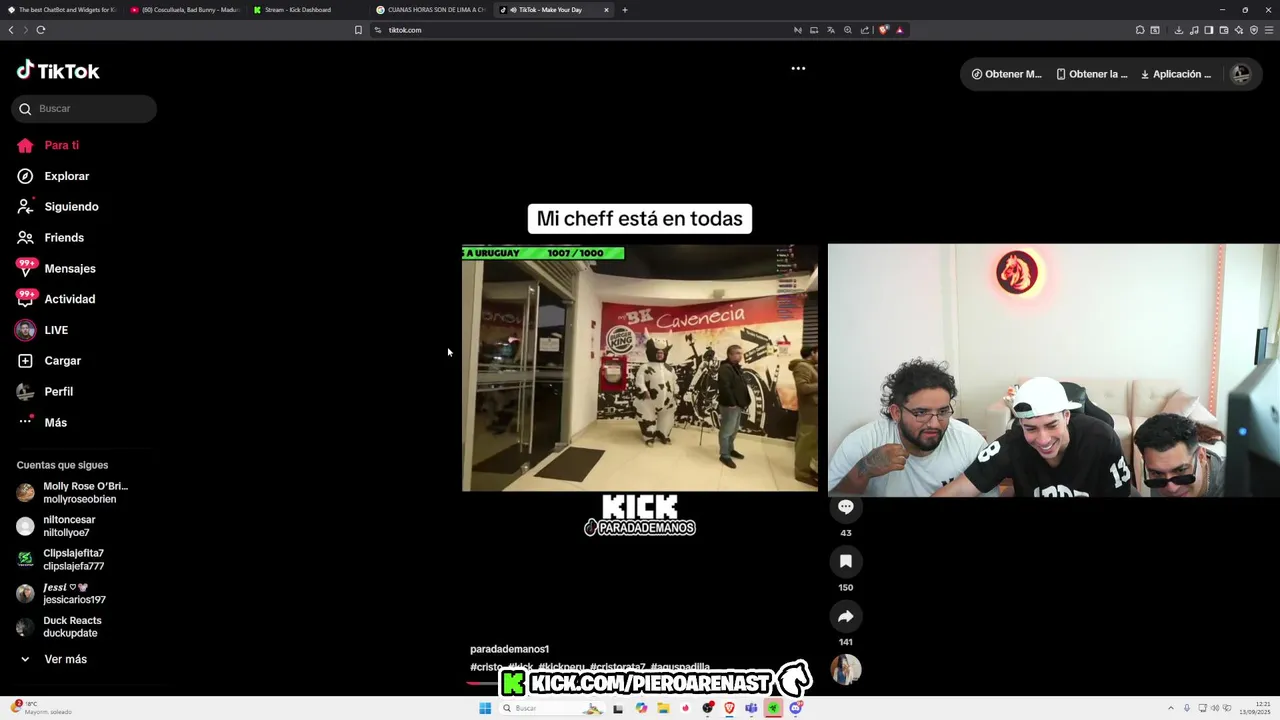Open Duck Reacts followed account
The image size is (1280, 720).
59,627
